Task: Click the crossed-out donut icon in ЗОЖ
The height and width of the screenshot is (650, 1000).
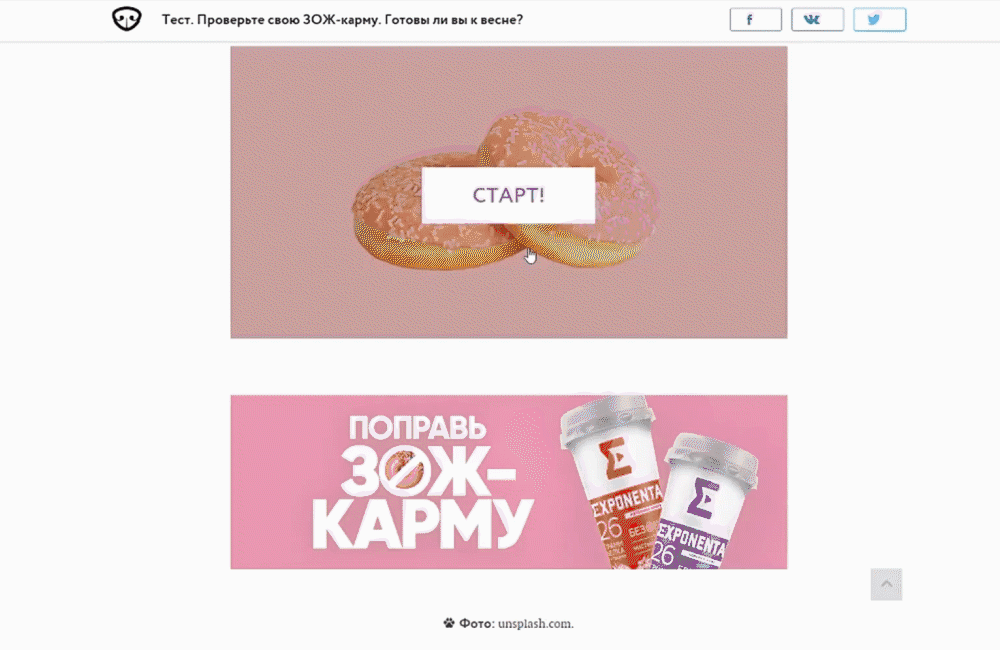Action: (x=404, y=471)
